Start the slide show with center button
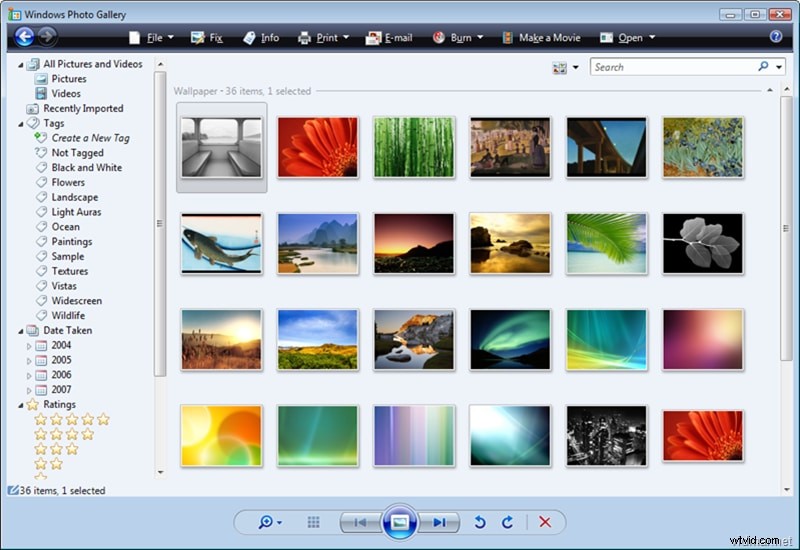800x550 pixels. point(399,522)
